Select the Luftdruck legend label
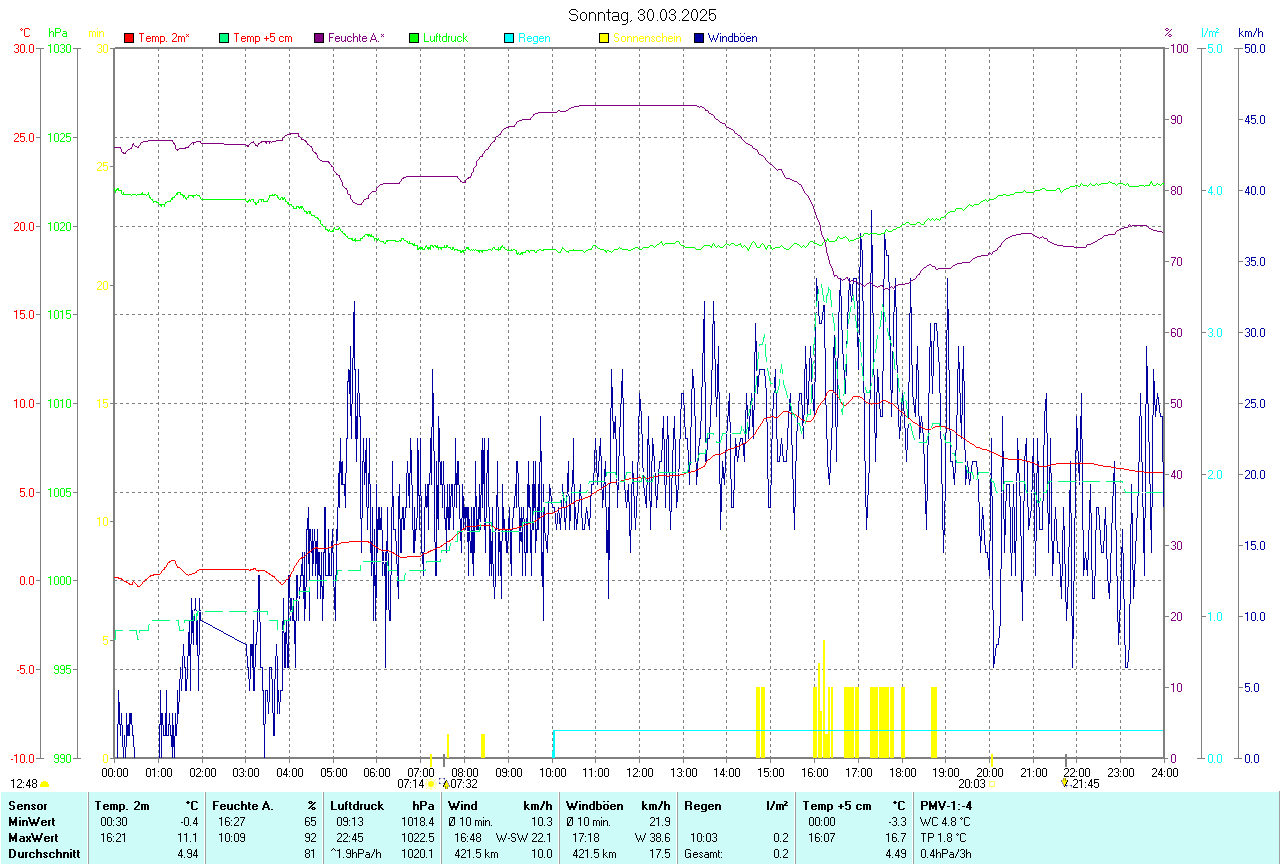This screenshot has width=1280, height=864. (445, 38)
